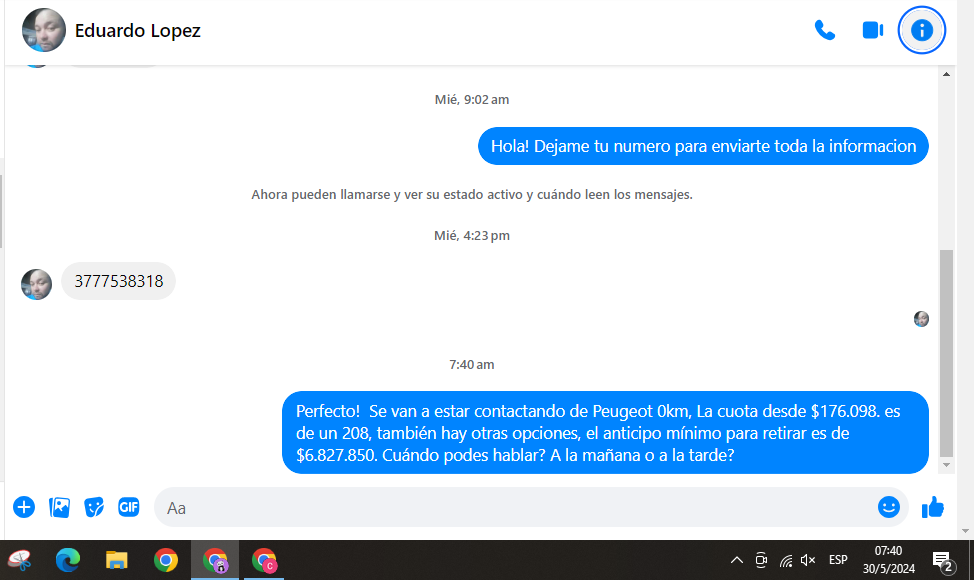The image size is (974, 580).
Task: Attach a photo using the image icon
Action: tap(60, 507)
